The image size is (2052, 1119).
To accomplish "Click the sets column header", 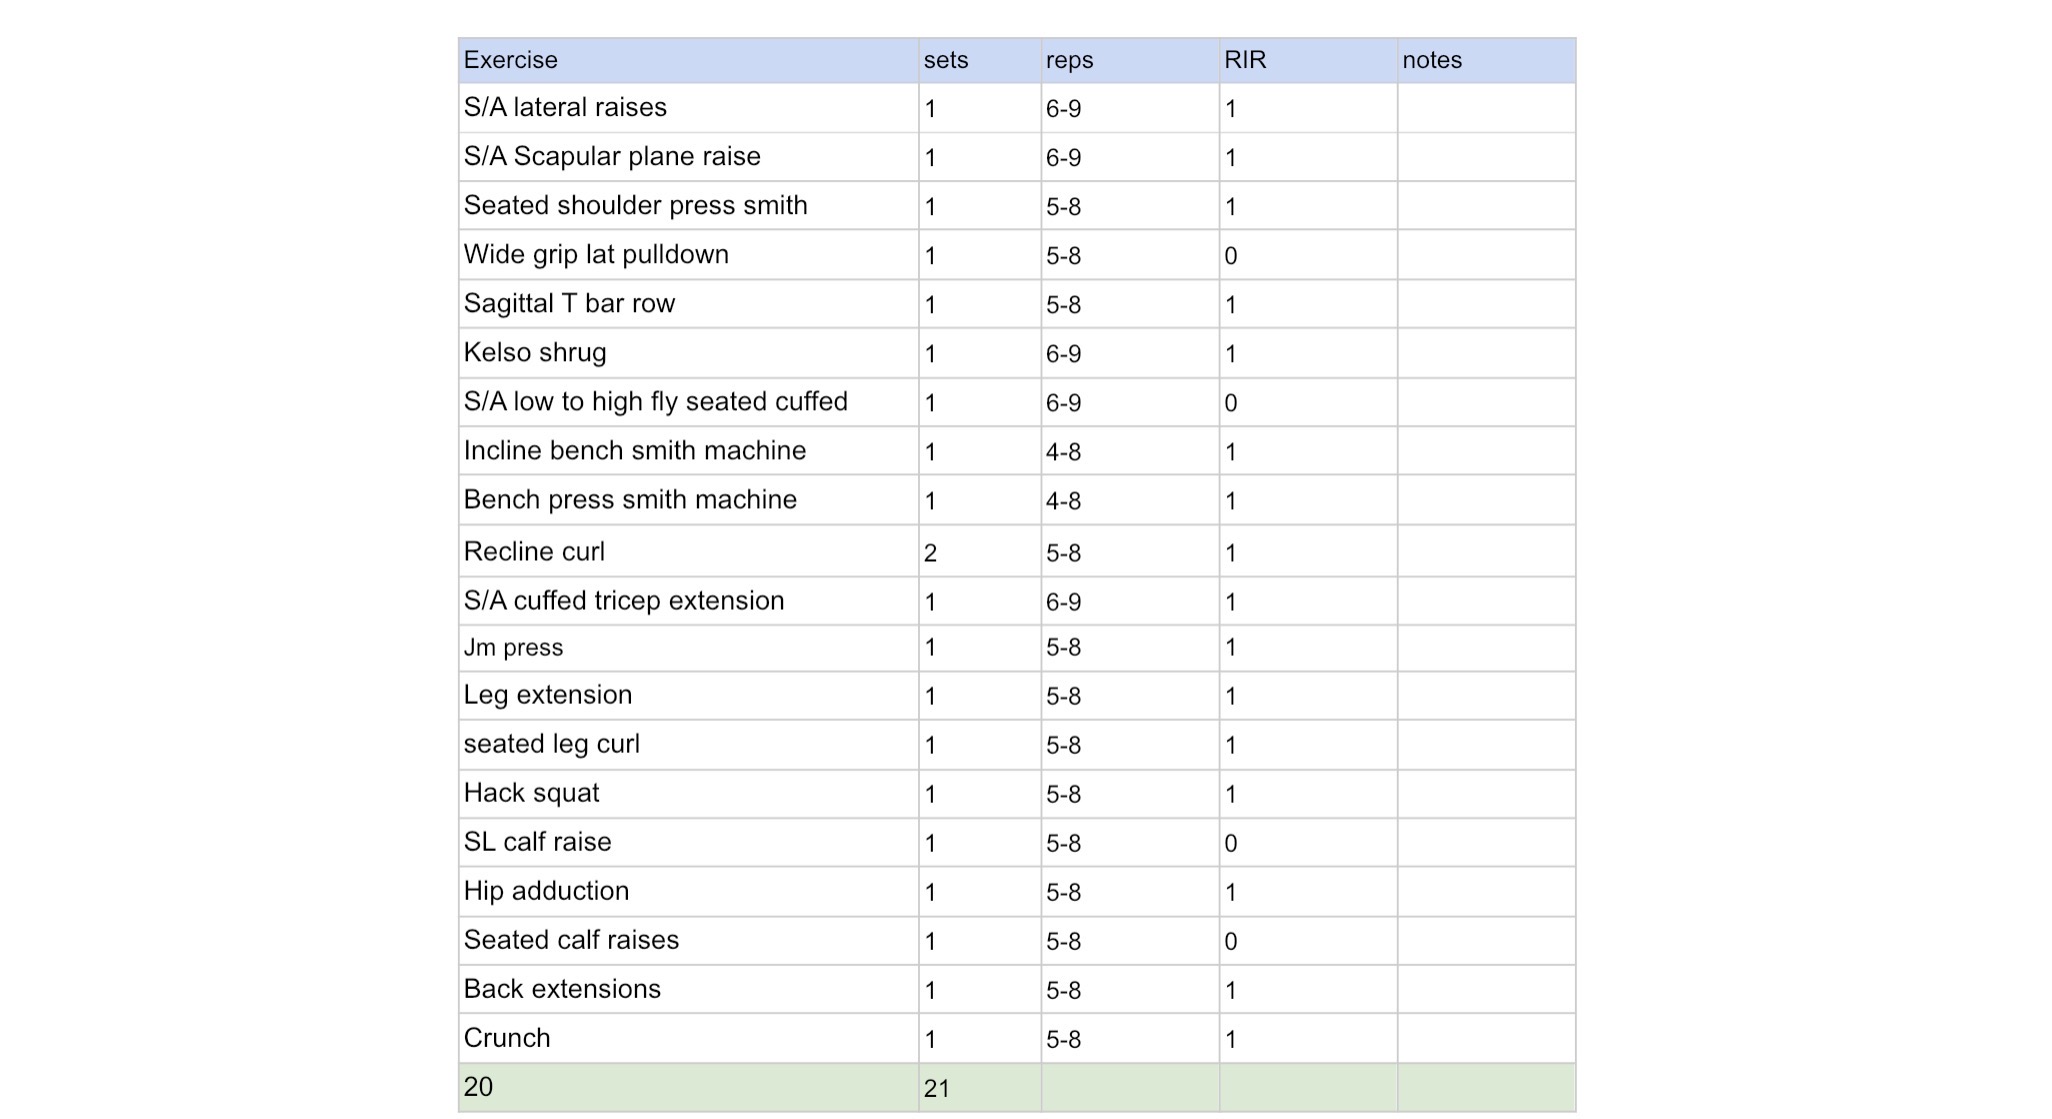I will click(x=980, y=60).
